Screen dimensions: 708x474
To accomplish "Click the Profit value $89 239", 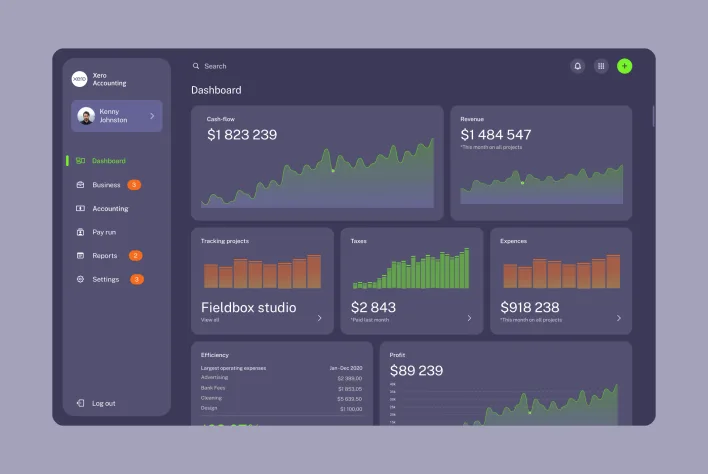I will (x=416, y=371).
